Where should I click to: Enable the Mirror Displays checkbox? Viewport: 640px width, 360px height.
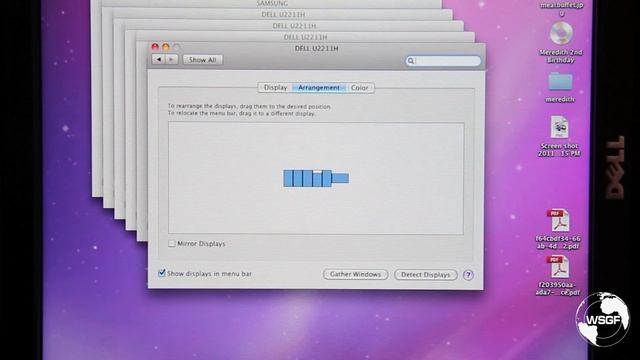[x=171, y=244]
